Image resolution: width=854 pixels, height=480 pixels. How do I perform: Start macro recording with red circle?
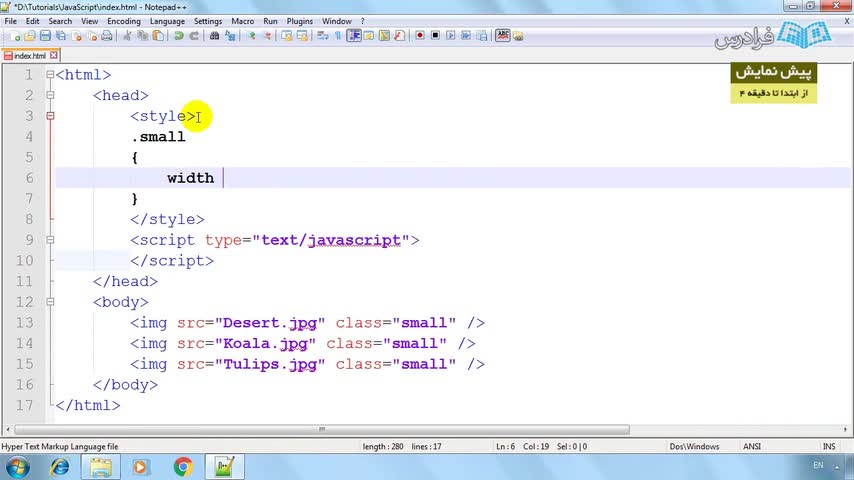[x=420, y=35]
